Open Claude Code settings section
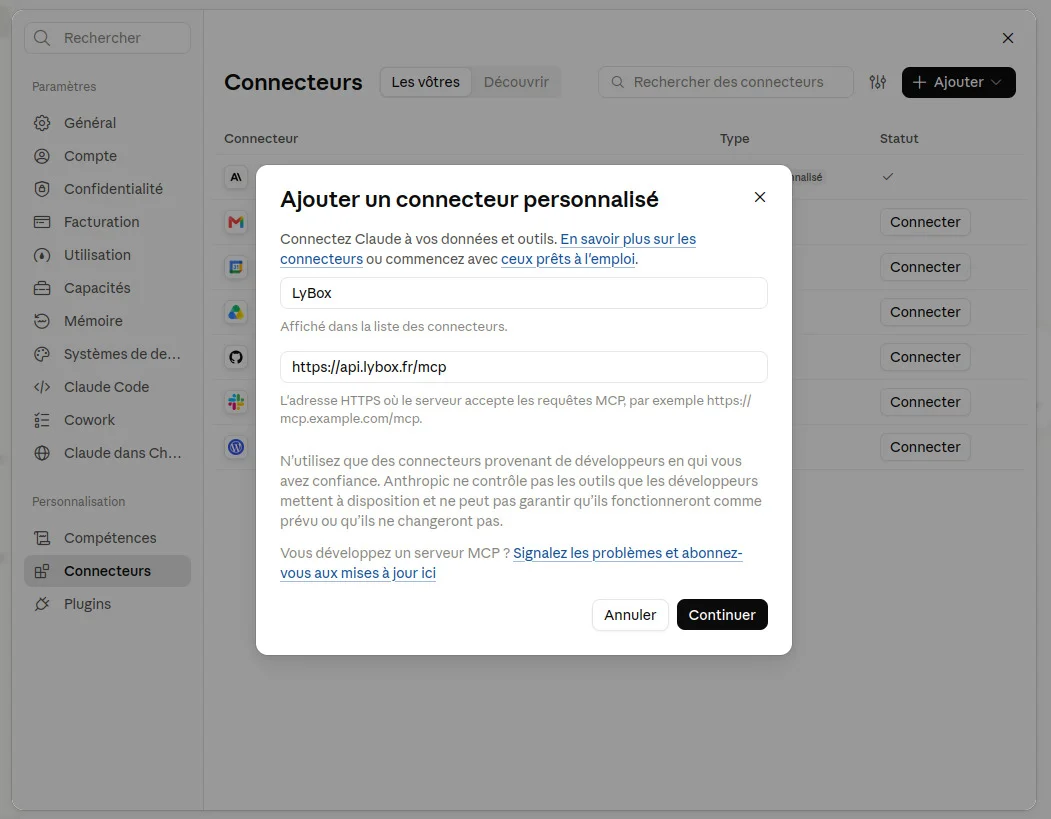 point(107,387)
